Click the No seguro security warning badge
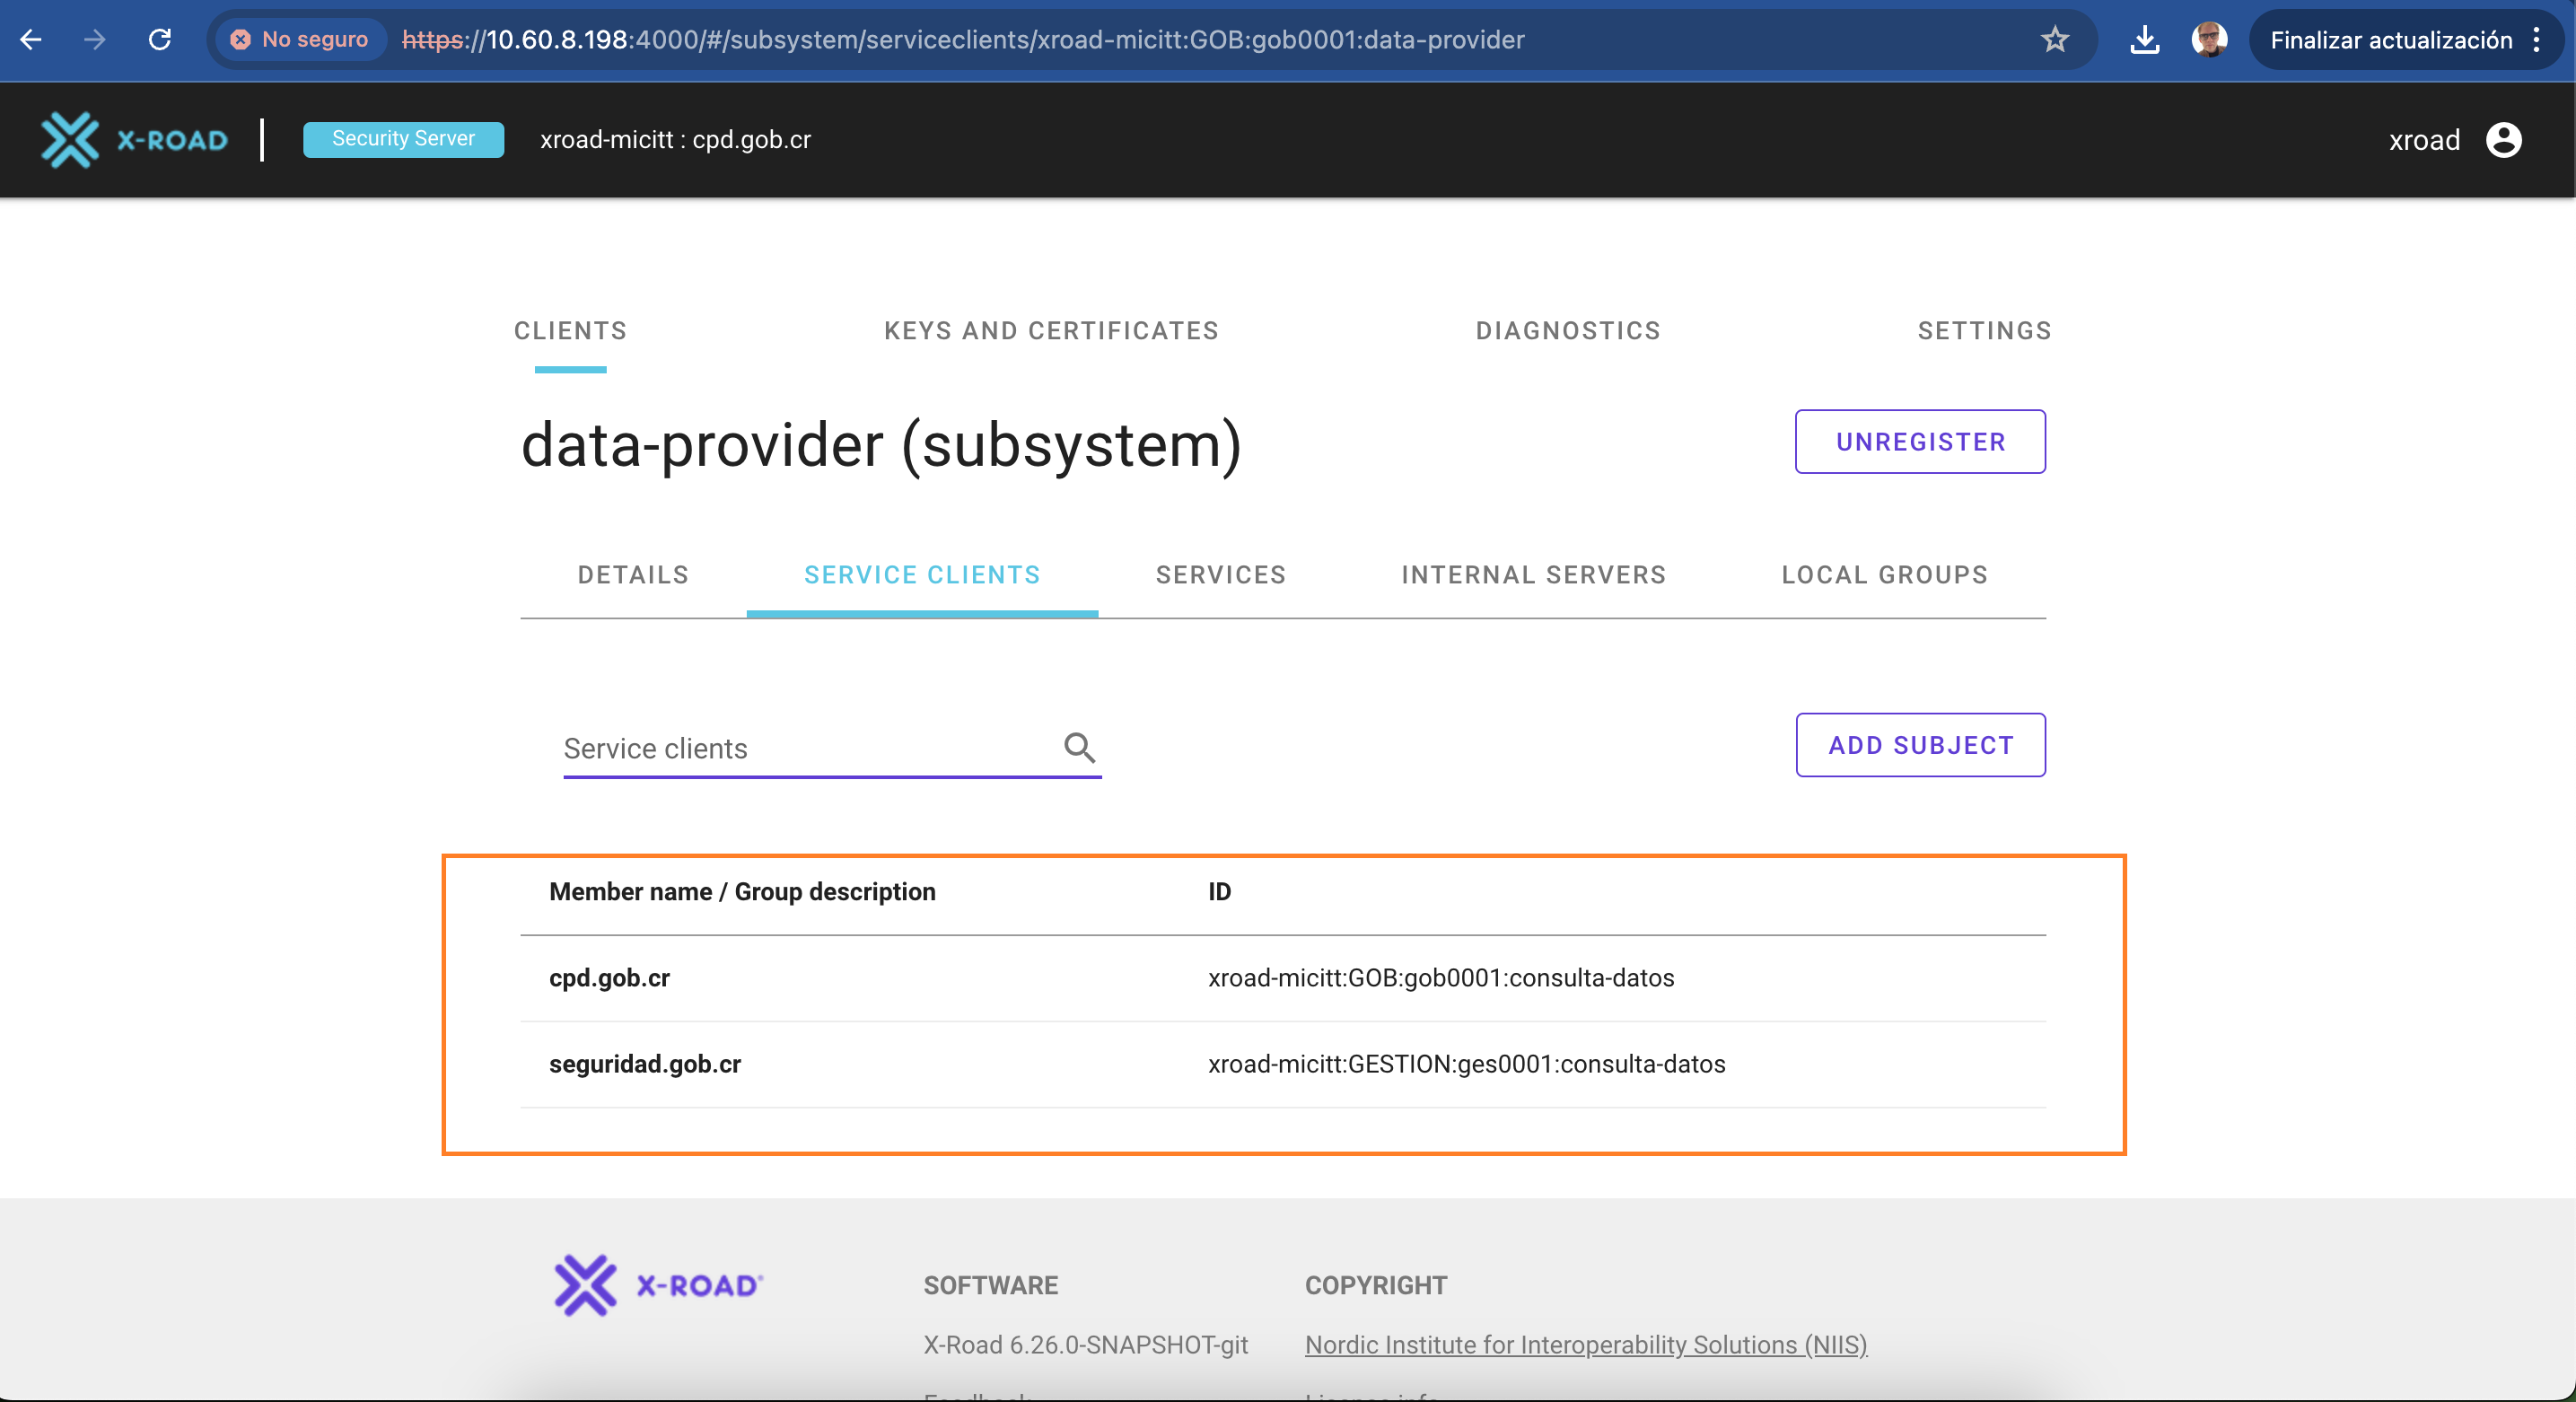Viewport: 2576px width, 1402px height. [x=300, y=40]
